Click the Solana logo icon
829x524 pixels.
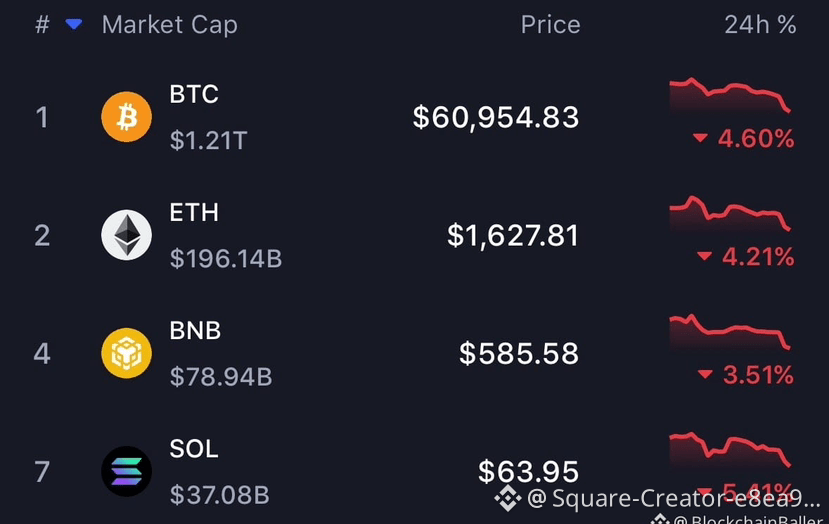point(126,471)
